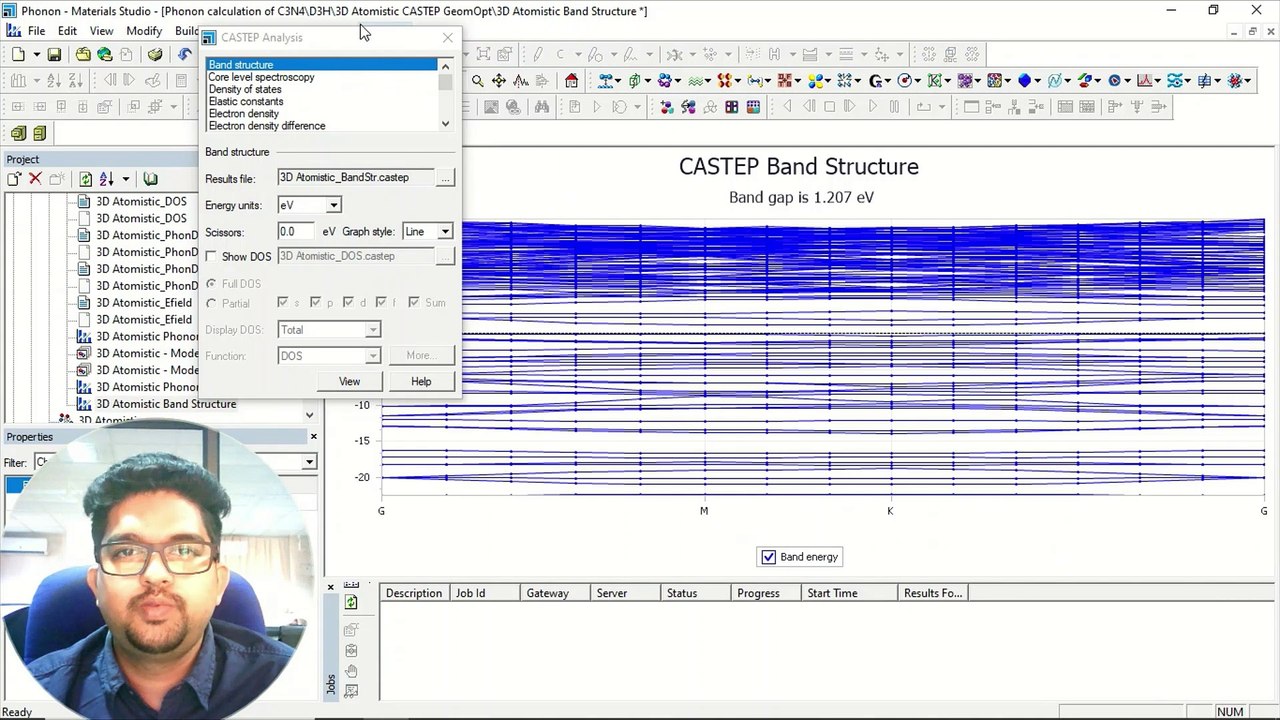Image resolution: width=1280 pixels, height=720 pixels.
Task: Click the Import file icon
Action: pyautogui.click(x=83, y=55)
